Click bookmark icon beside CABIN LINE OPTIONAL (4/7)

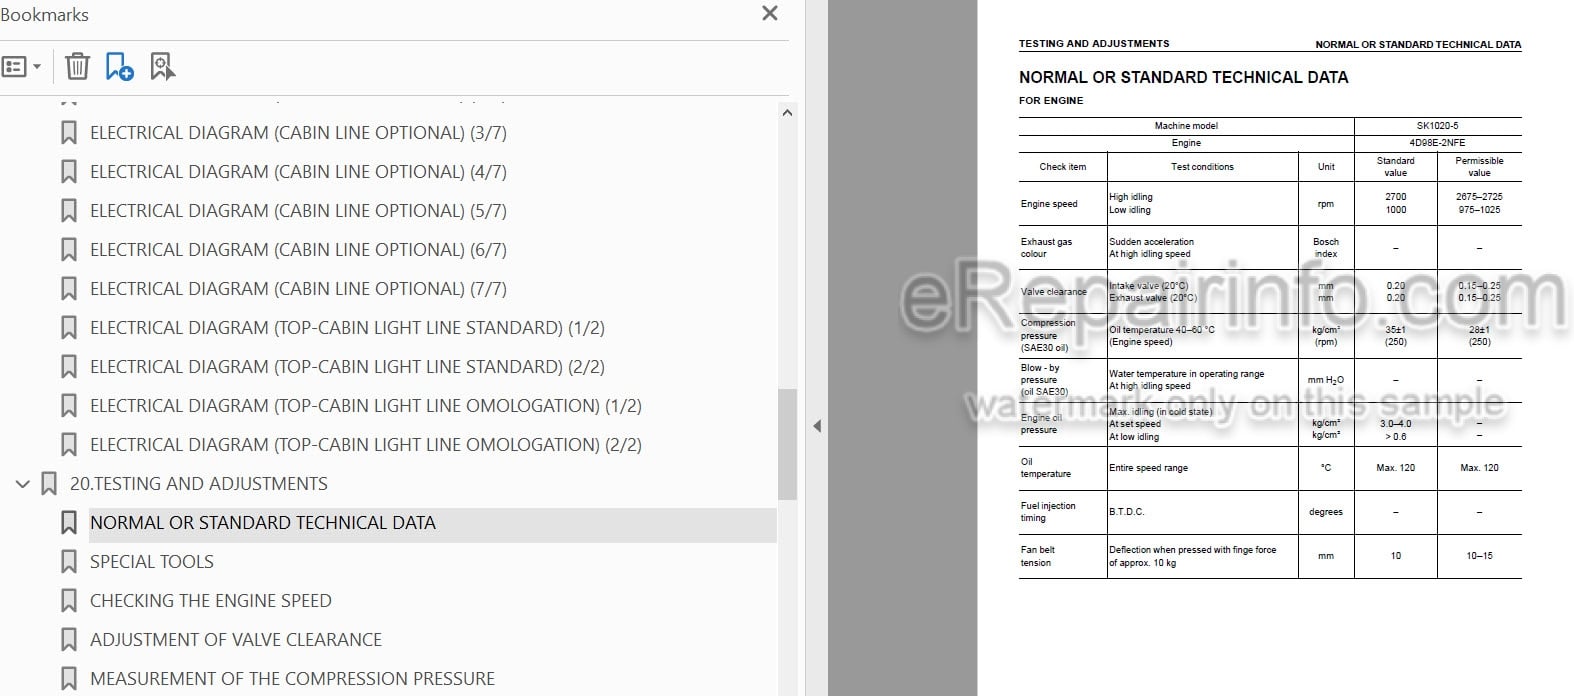point(69,172)
